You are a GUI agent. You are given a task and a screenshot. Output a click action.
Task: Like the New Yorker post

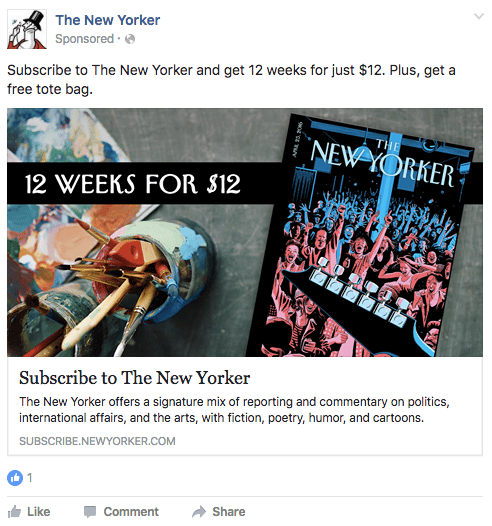pyautogui.click(x=29, y=512)
